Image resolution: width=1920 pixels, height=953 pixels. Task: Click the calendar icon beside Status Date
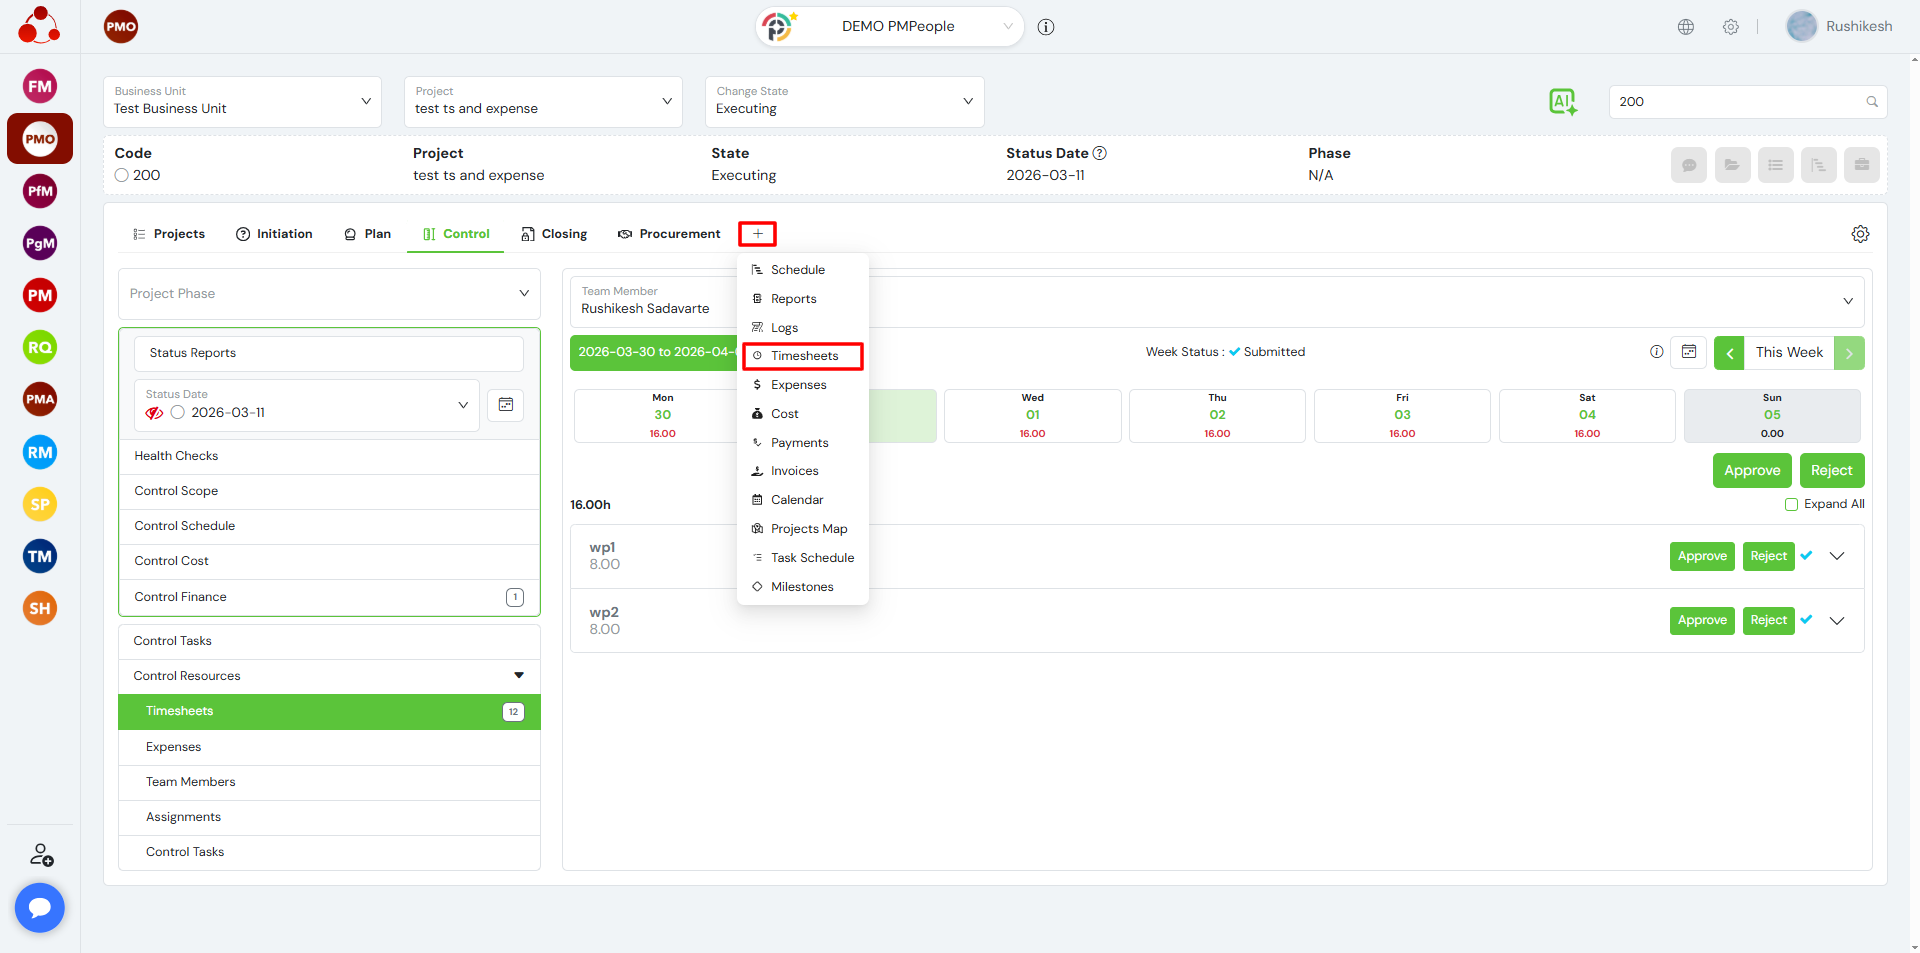tap(506, 405)
